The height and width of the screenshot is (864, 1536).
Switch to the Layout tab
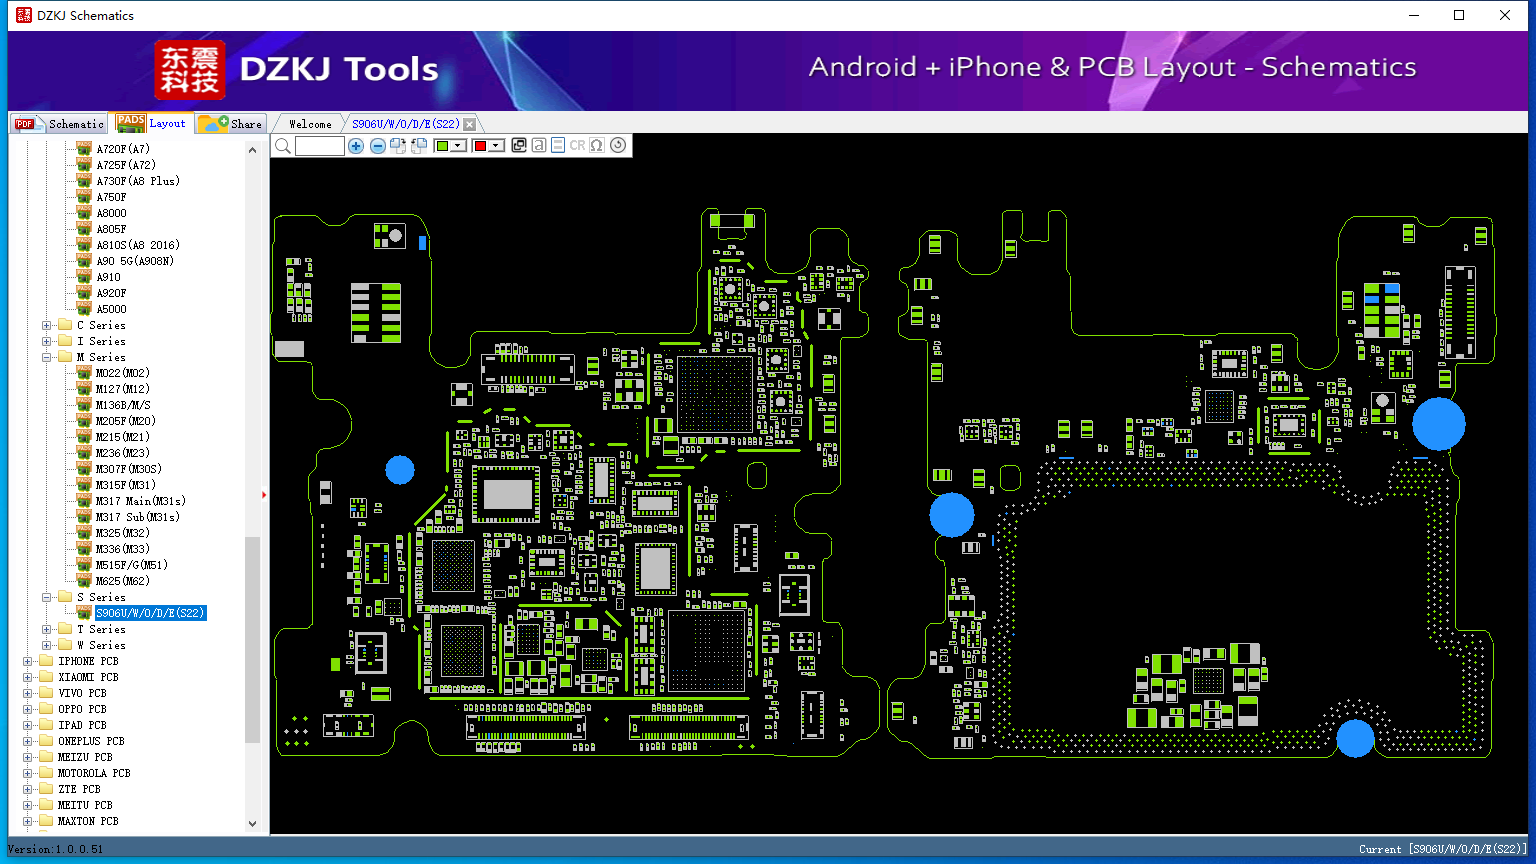(152, 123)
